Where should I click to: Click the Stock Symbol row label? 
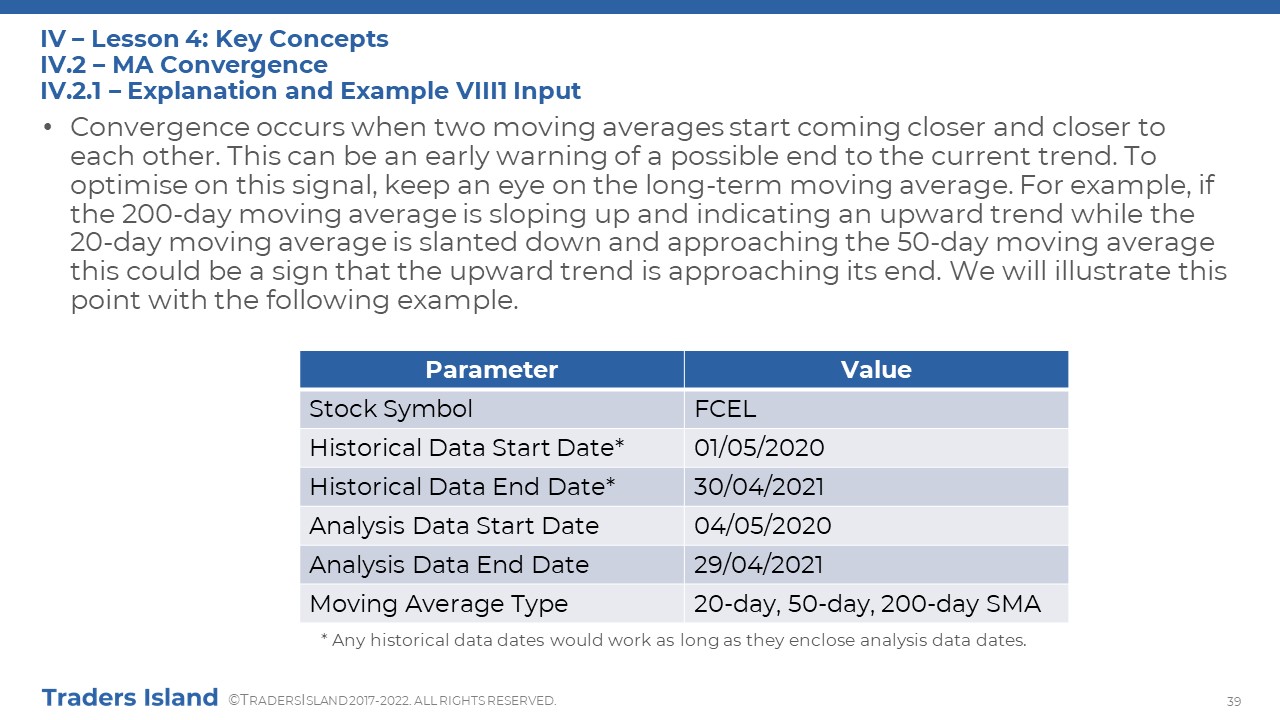(492, 409)
